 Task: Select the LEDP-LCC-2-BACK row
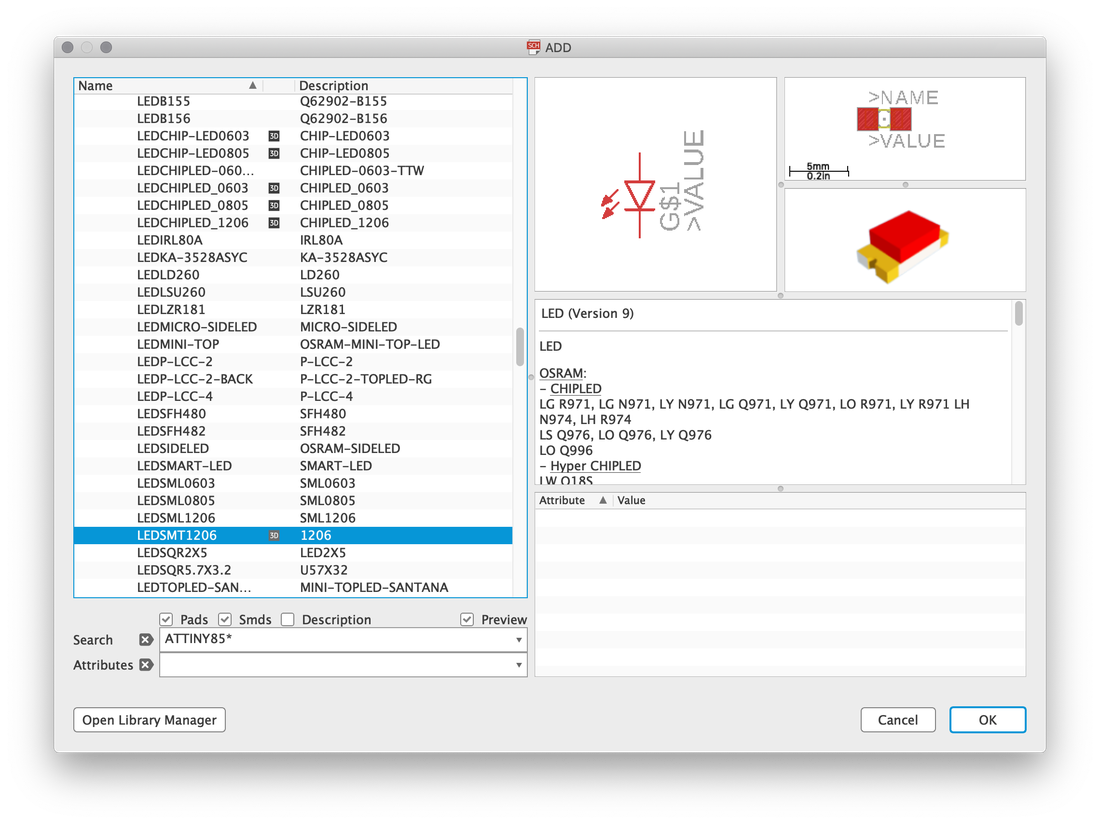293,379
